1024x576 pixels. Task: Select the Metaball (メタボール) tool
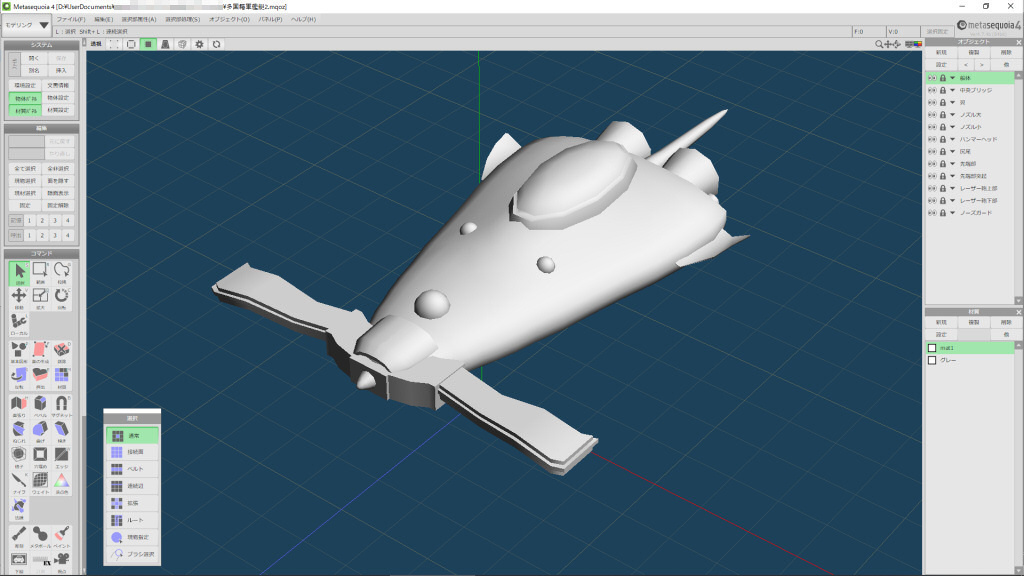(x=40, y=537)
